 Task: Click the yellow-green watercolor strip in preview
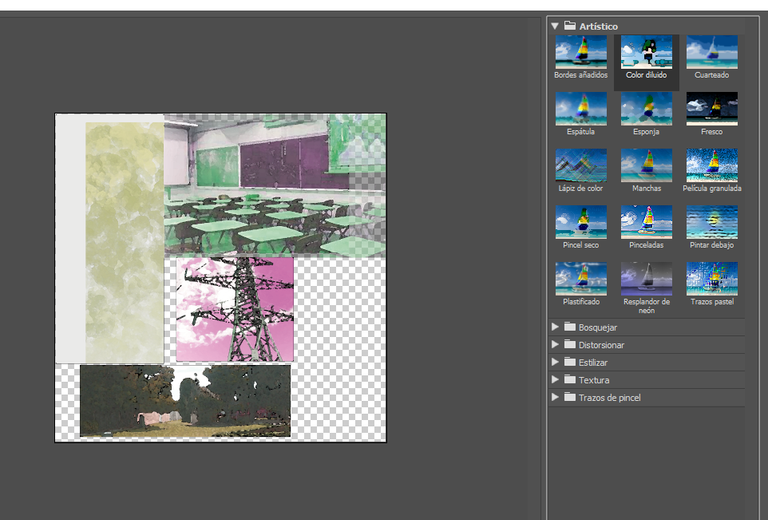click(124, 242)
